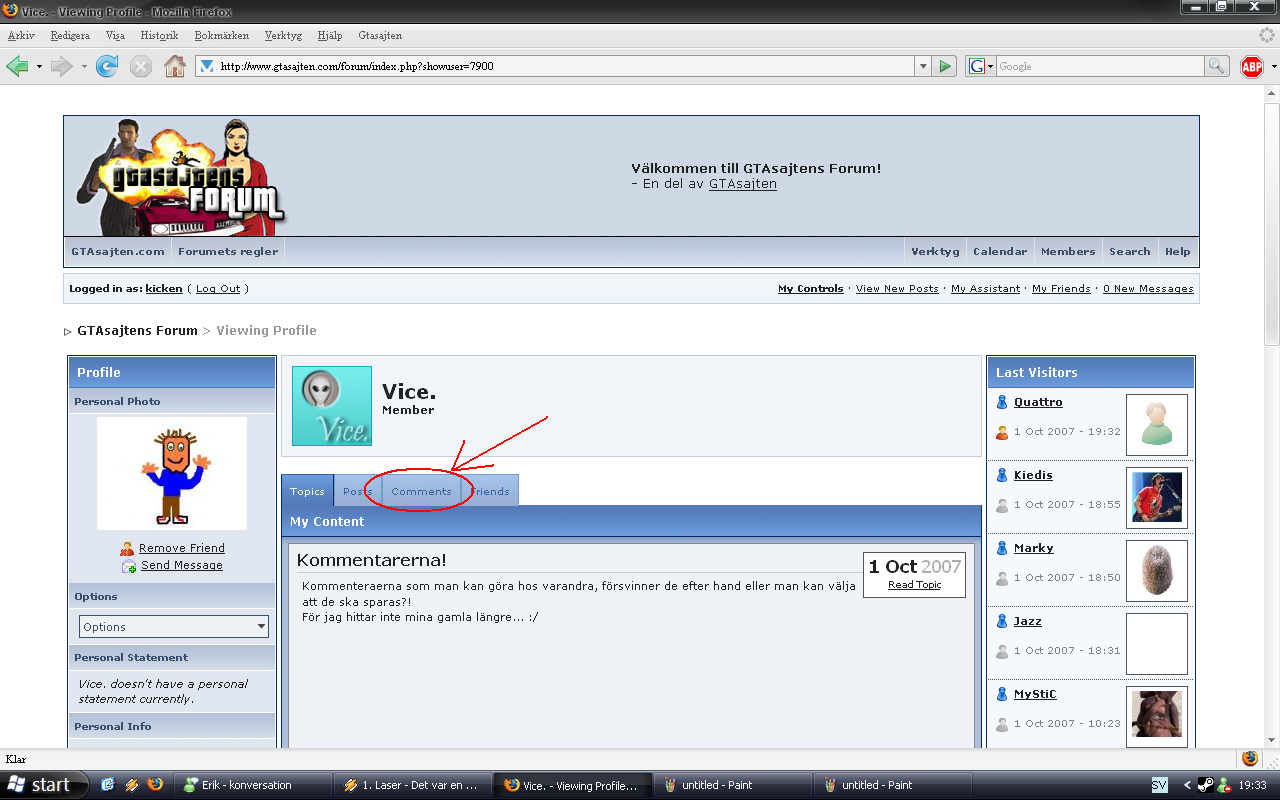Reload the page with the refresh icon
1280x800 pixels.
107,66
